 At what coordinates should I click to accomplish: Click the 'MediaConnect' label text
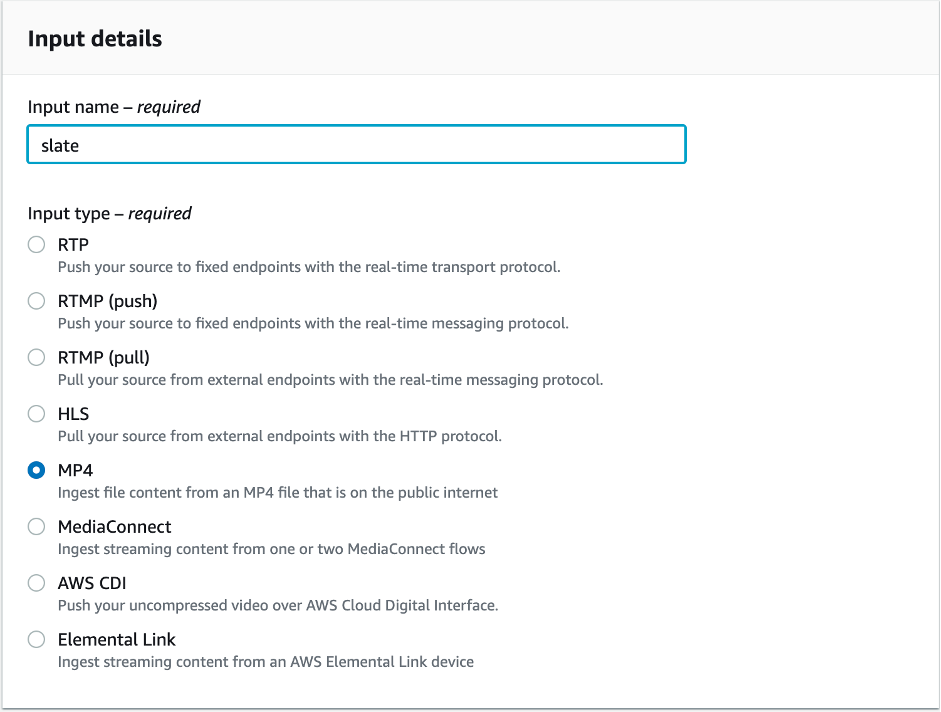[114, 526]
